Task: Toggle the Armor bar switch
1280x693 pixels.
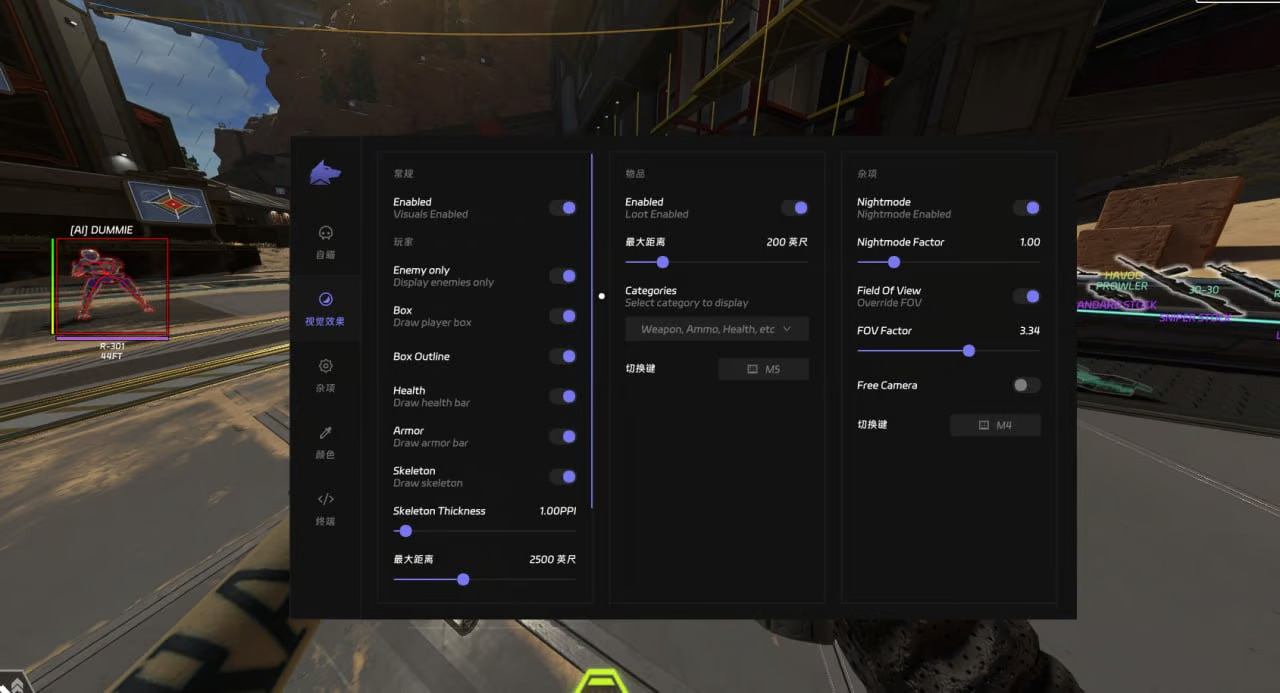Action: coord(563,436)
